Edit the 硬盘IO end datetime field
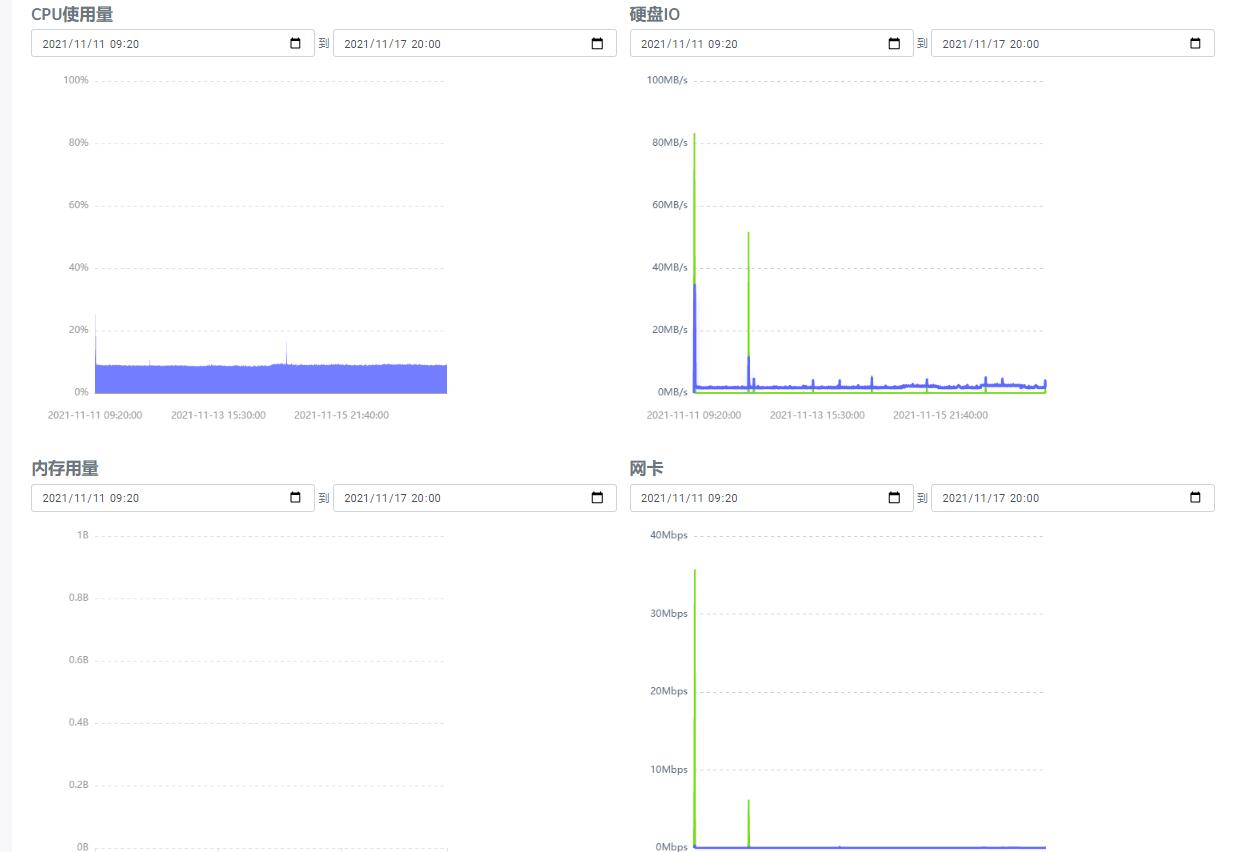Viewport: 1235px width, 852px height. (x=1073, y=43)
